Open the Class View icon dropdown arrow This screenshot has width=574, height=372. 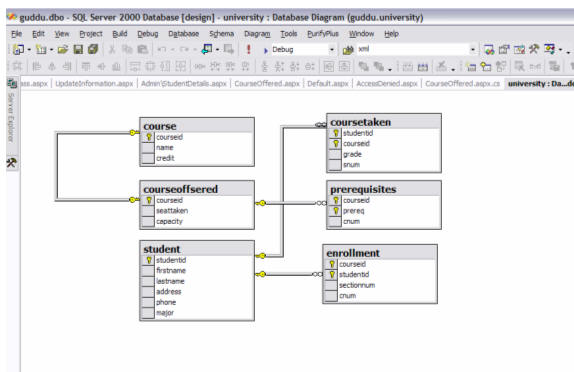560,49
